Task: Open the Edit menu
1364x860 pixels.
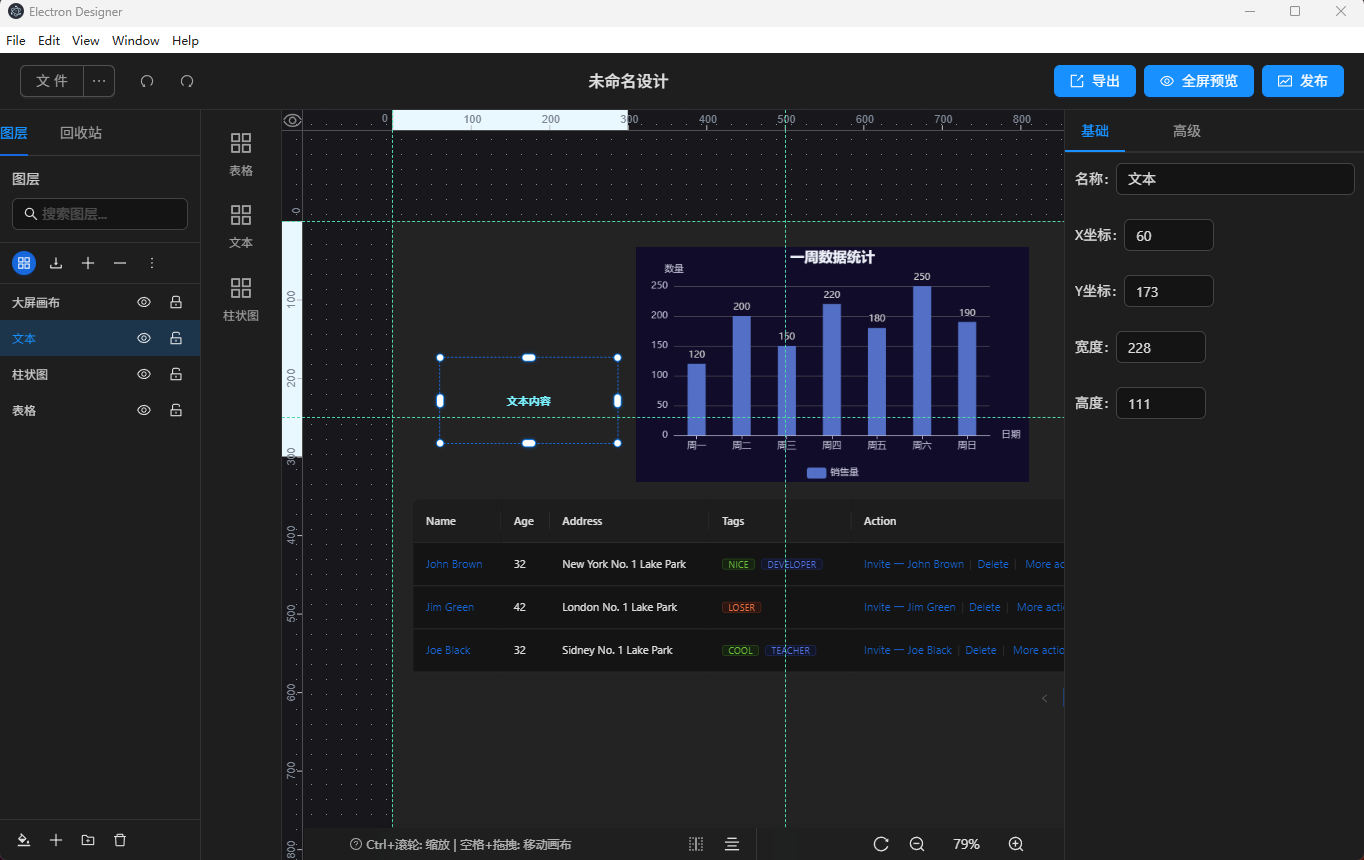Action: click(x=49, y=41)
